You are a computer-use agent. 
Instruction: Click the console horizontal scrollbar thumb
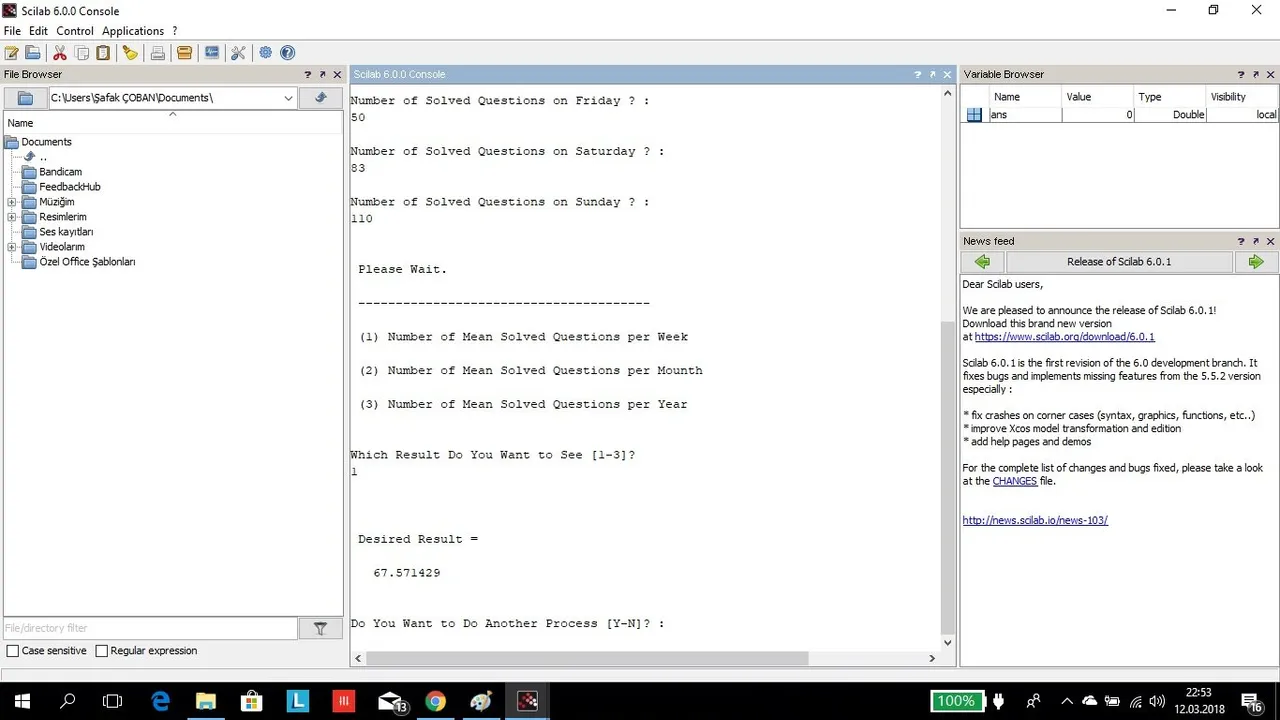pyautogui.click(x=587, y=658)
